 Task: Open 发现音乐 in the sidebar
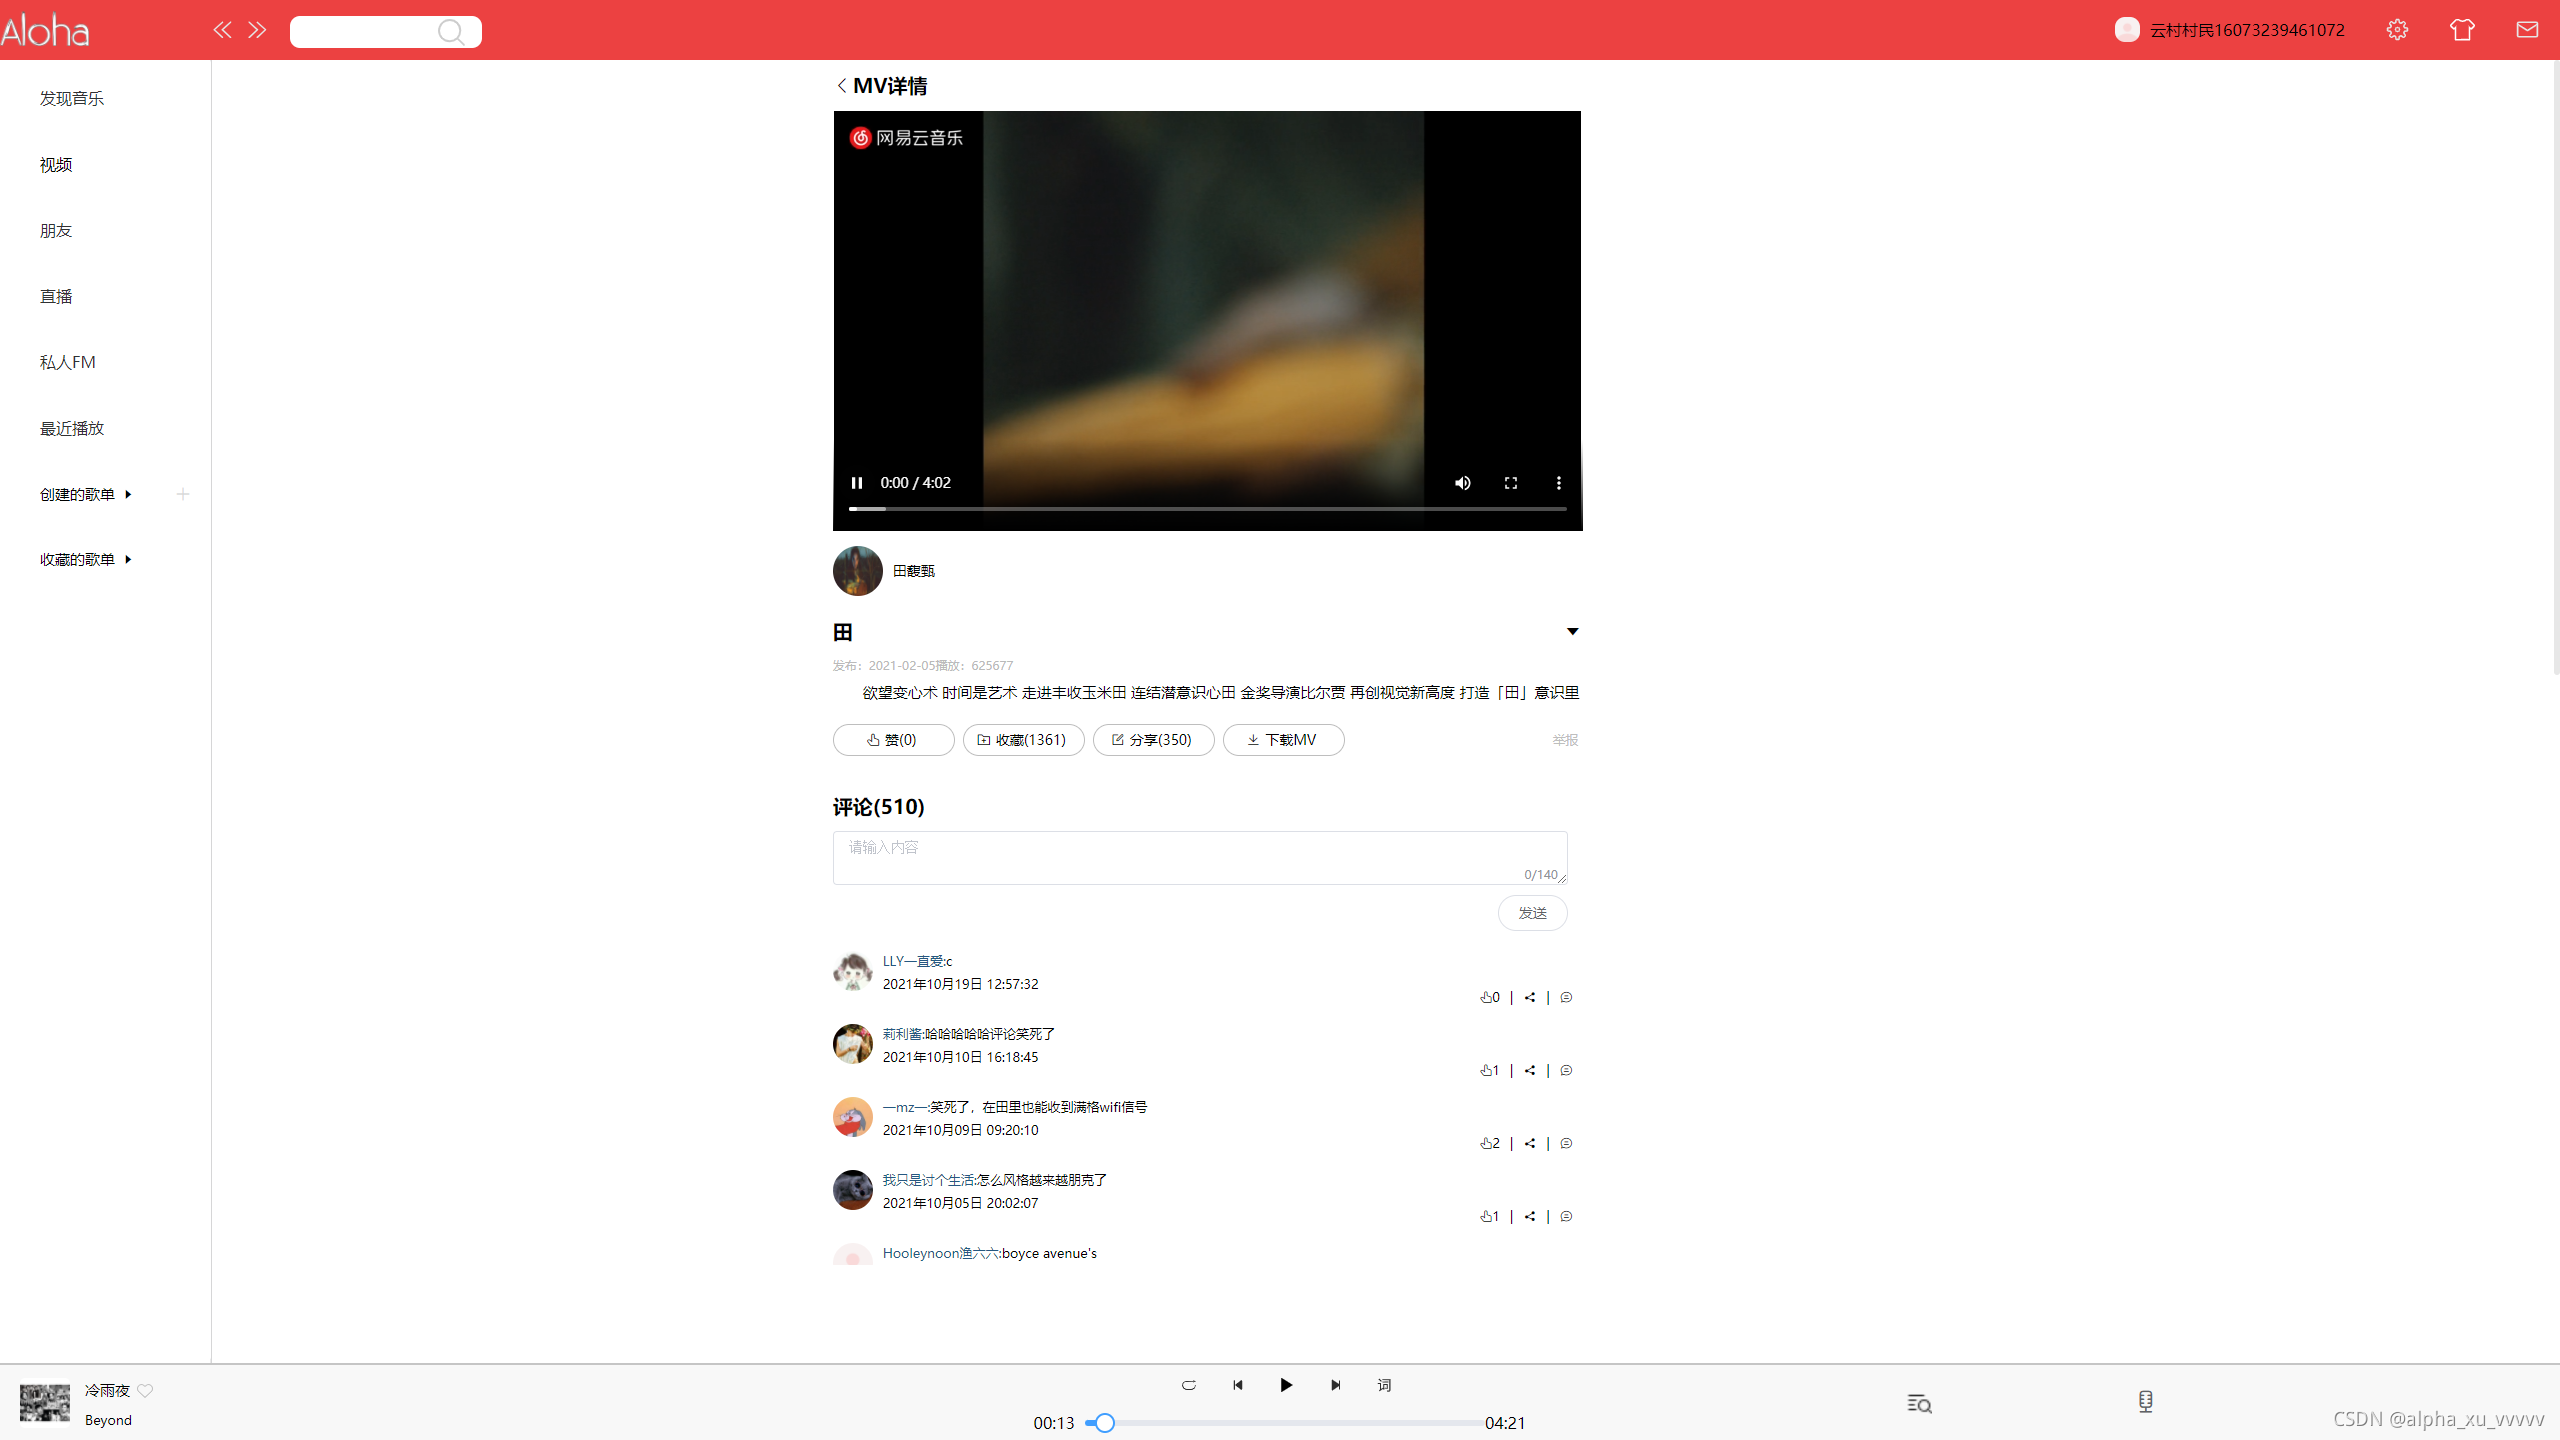tap(72, 98)
